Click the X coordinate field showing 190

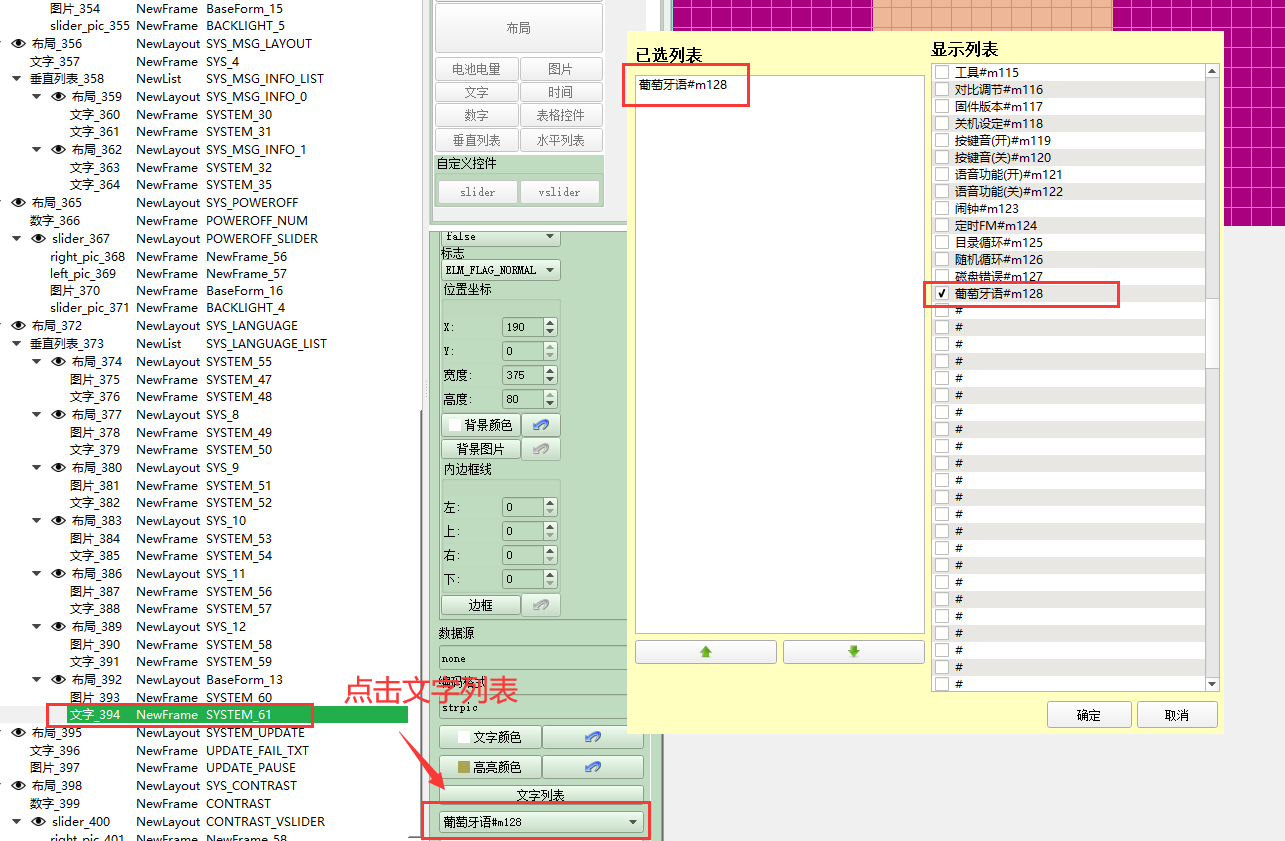click(x=523, y=327)
